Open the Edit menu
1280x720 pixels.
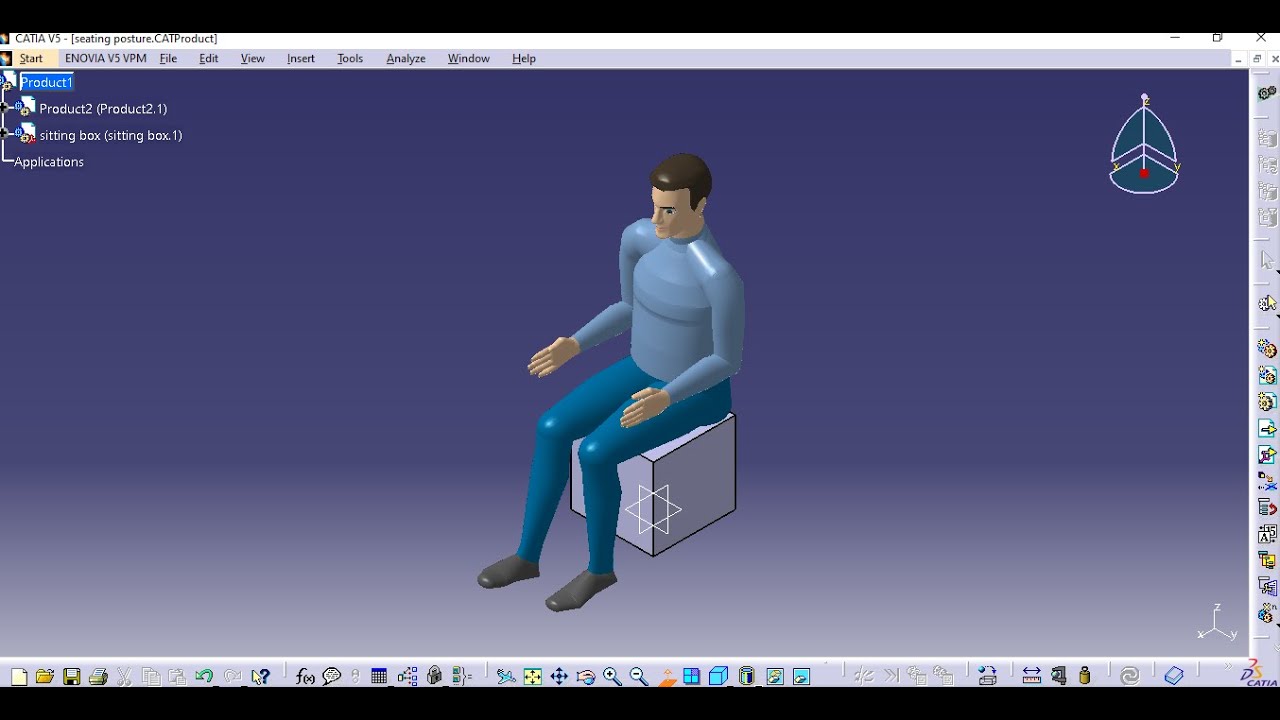[x=208, y=59]
